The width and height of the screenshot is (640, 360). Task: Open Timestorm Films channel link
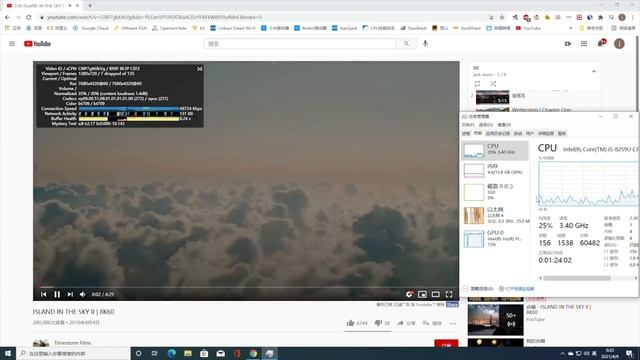pyautogui.click(x=73, y=343)
